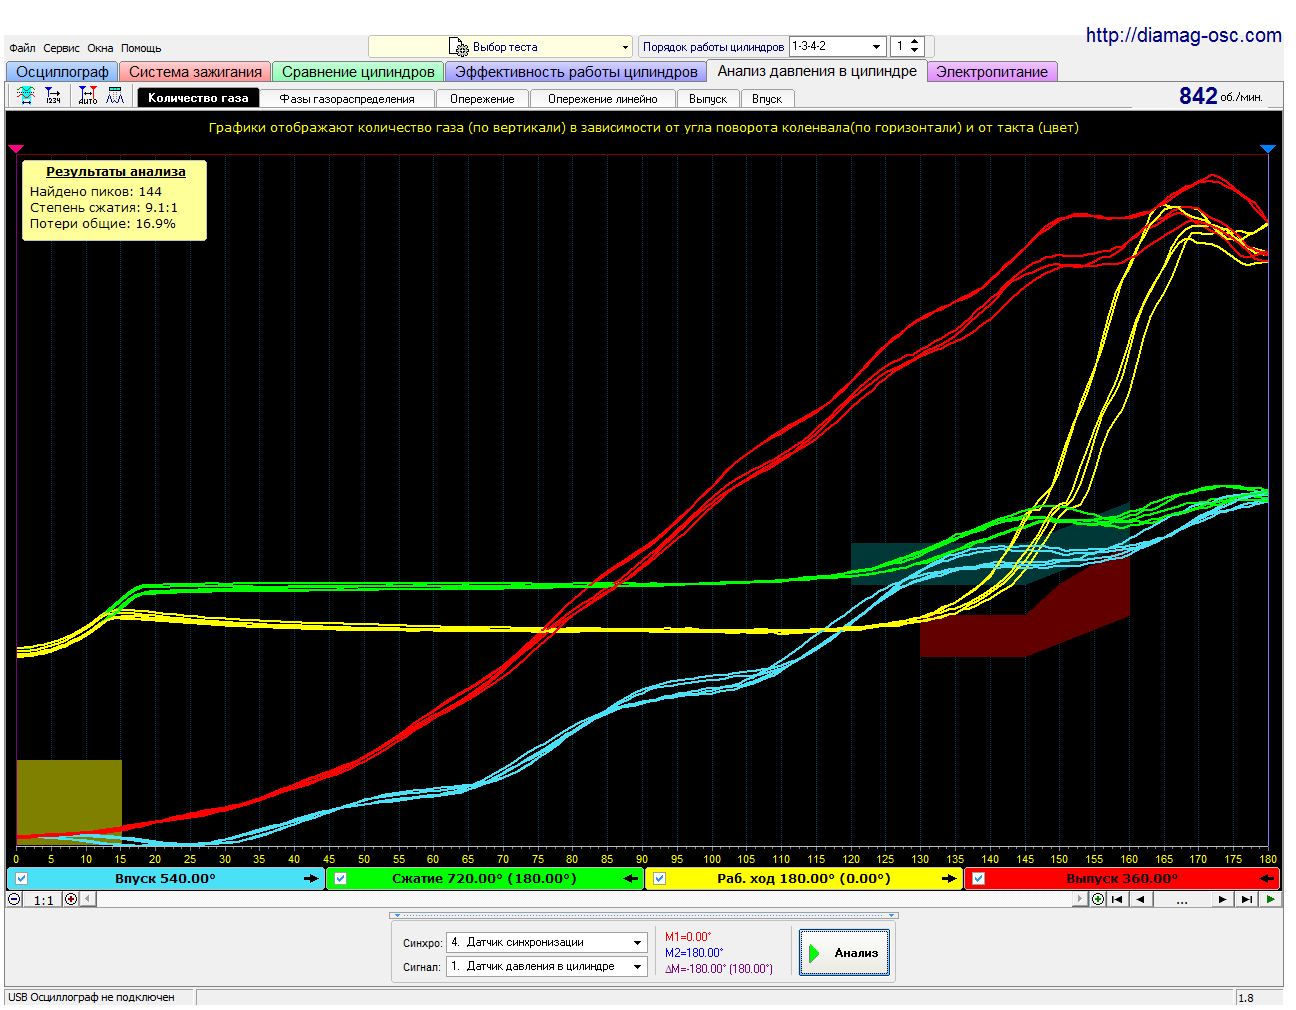Switch to the Система зажигания tab
This screenshot has height=1010, width=1296.
click(195, 72)
